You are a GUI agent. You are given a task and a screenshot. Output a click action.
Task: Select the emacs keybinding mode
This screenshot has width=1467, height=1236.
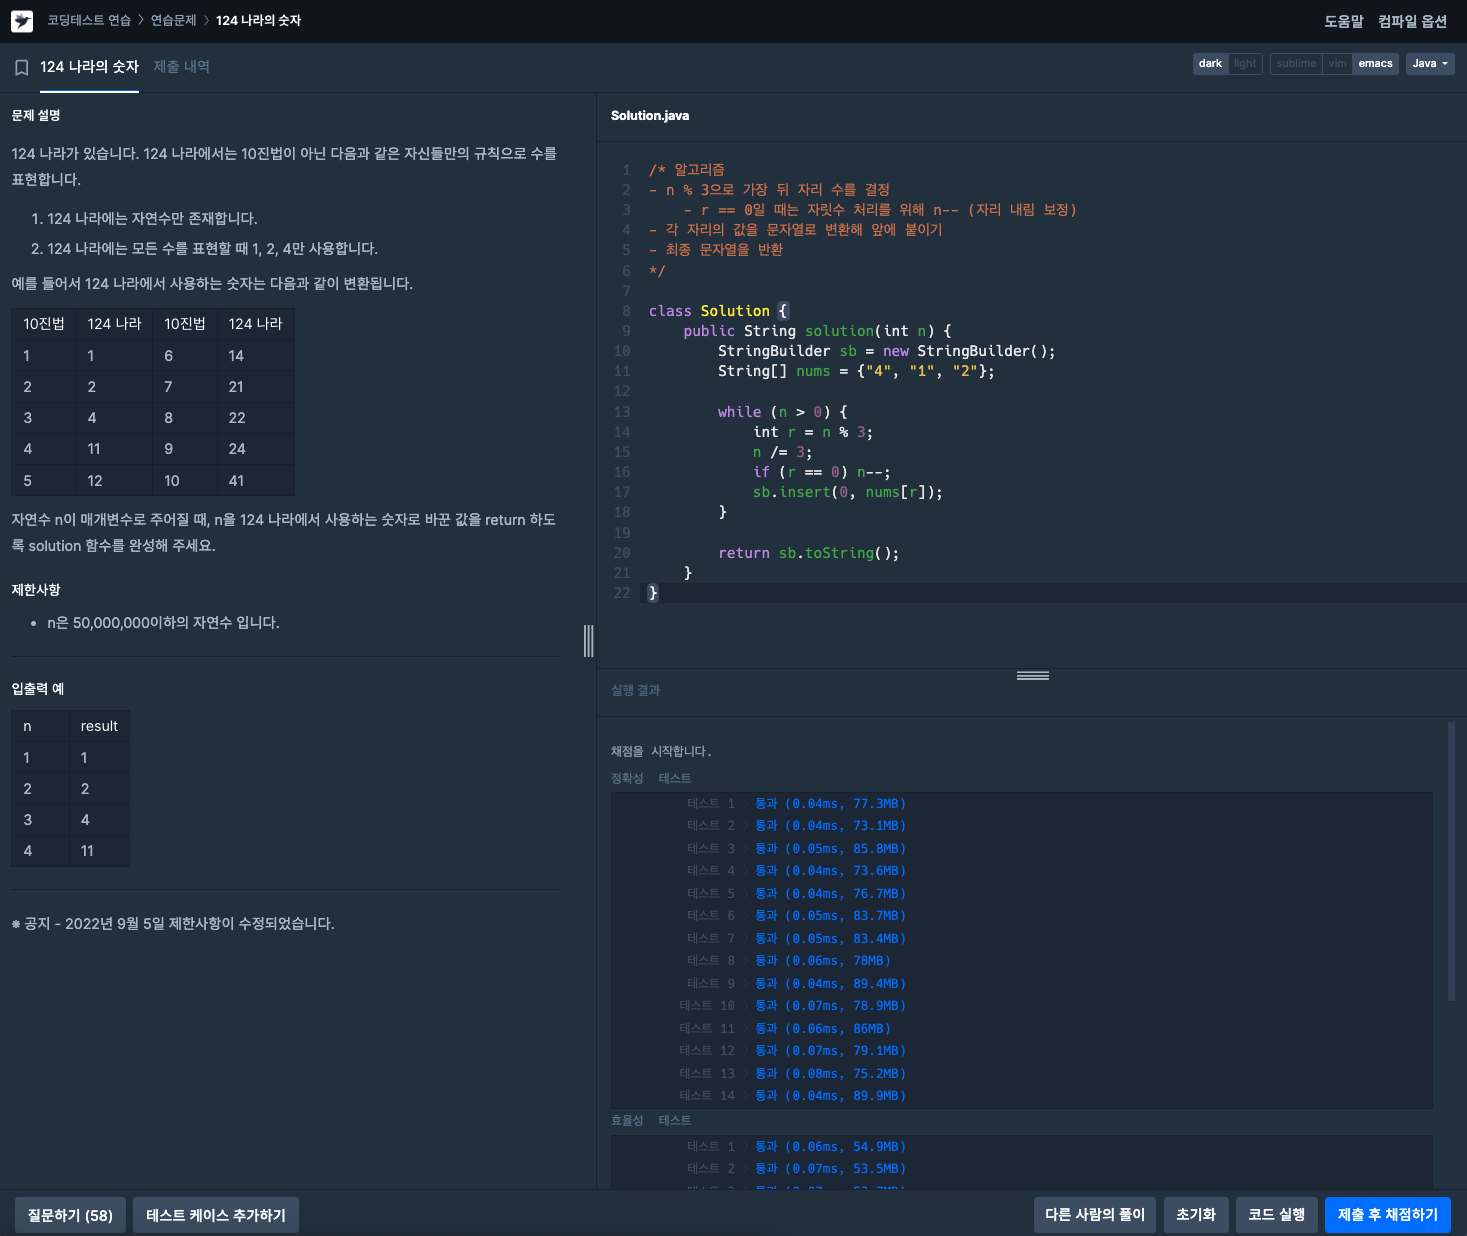(1375, 64)
